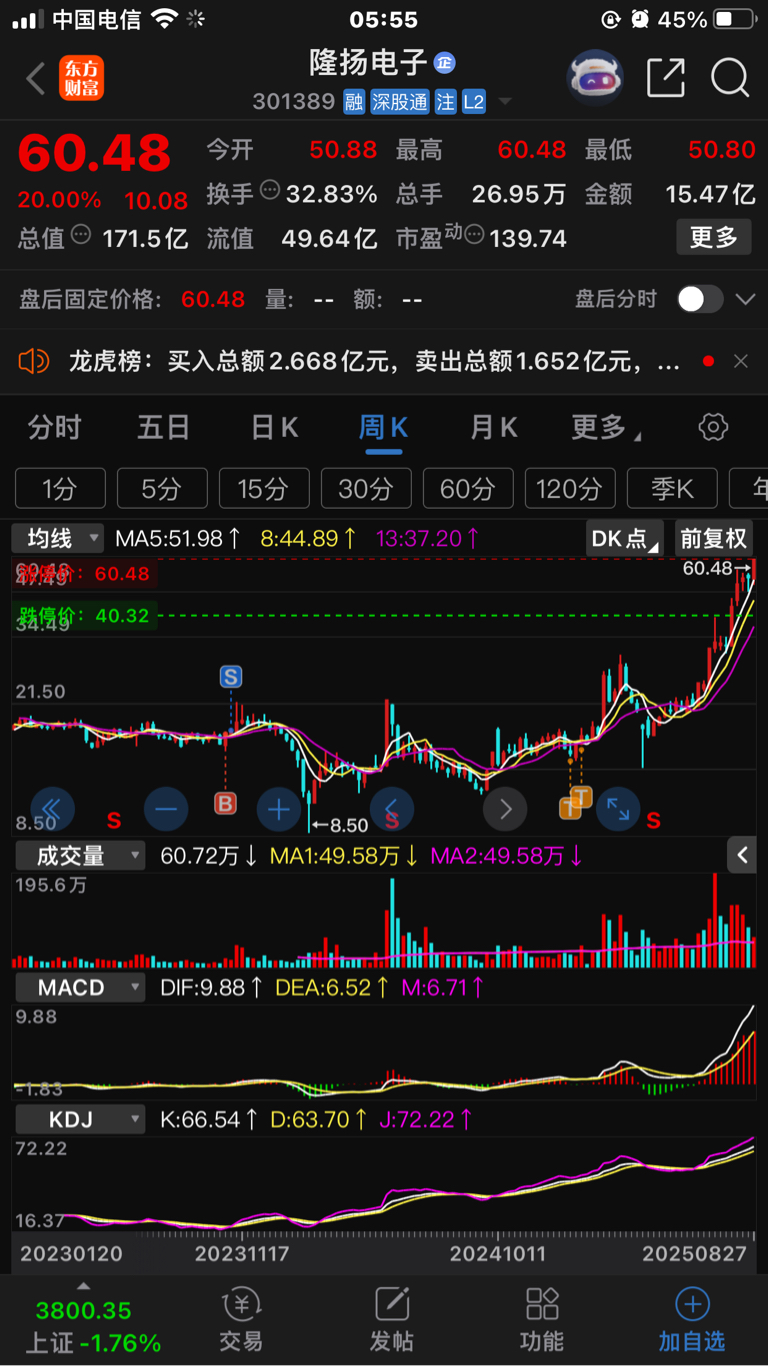This screenshot has width=768, height=1366.
Task: Tap the L2 level badge
Action: point(474,102)
